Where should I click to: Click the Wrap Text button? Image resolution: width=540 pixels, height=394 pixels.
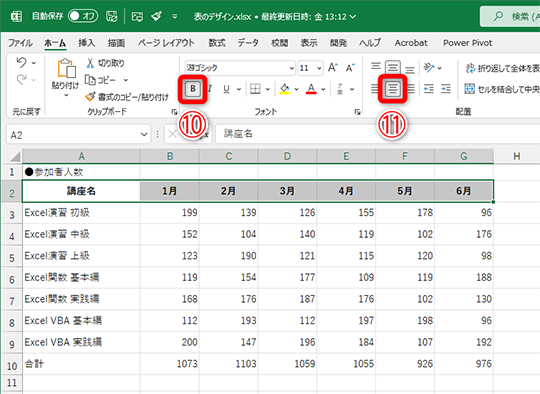(502, 68)
